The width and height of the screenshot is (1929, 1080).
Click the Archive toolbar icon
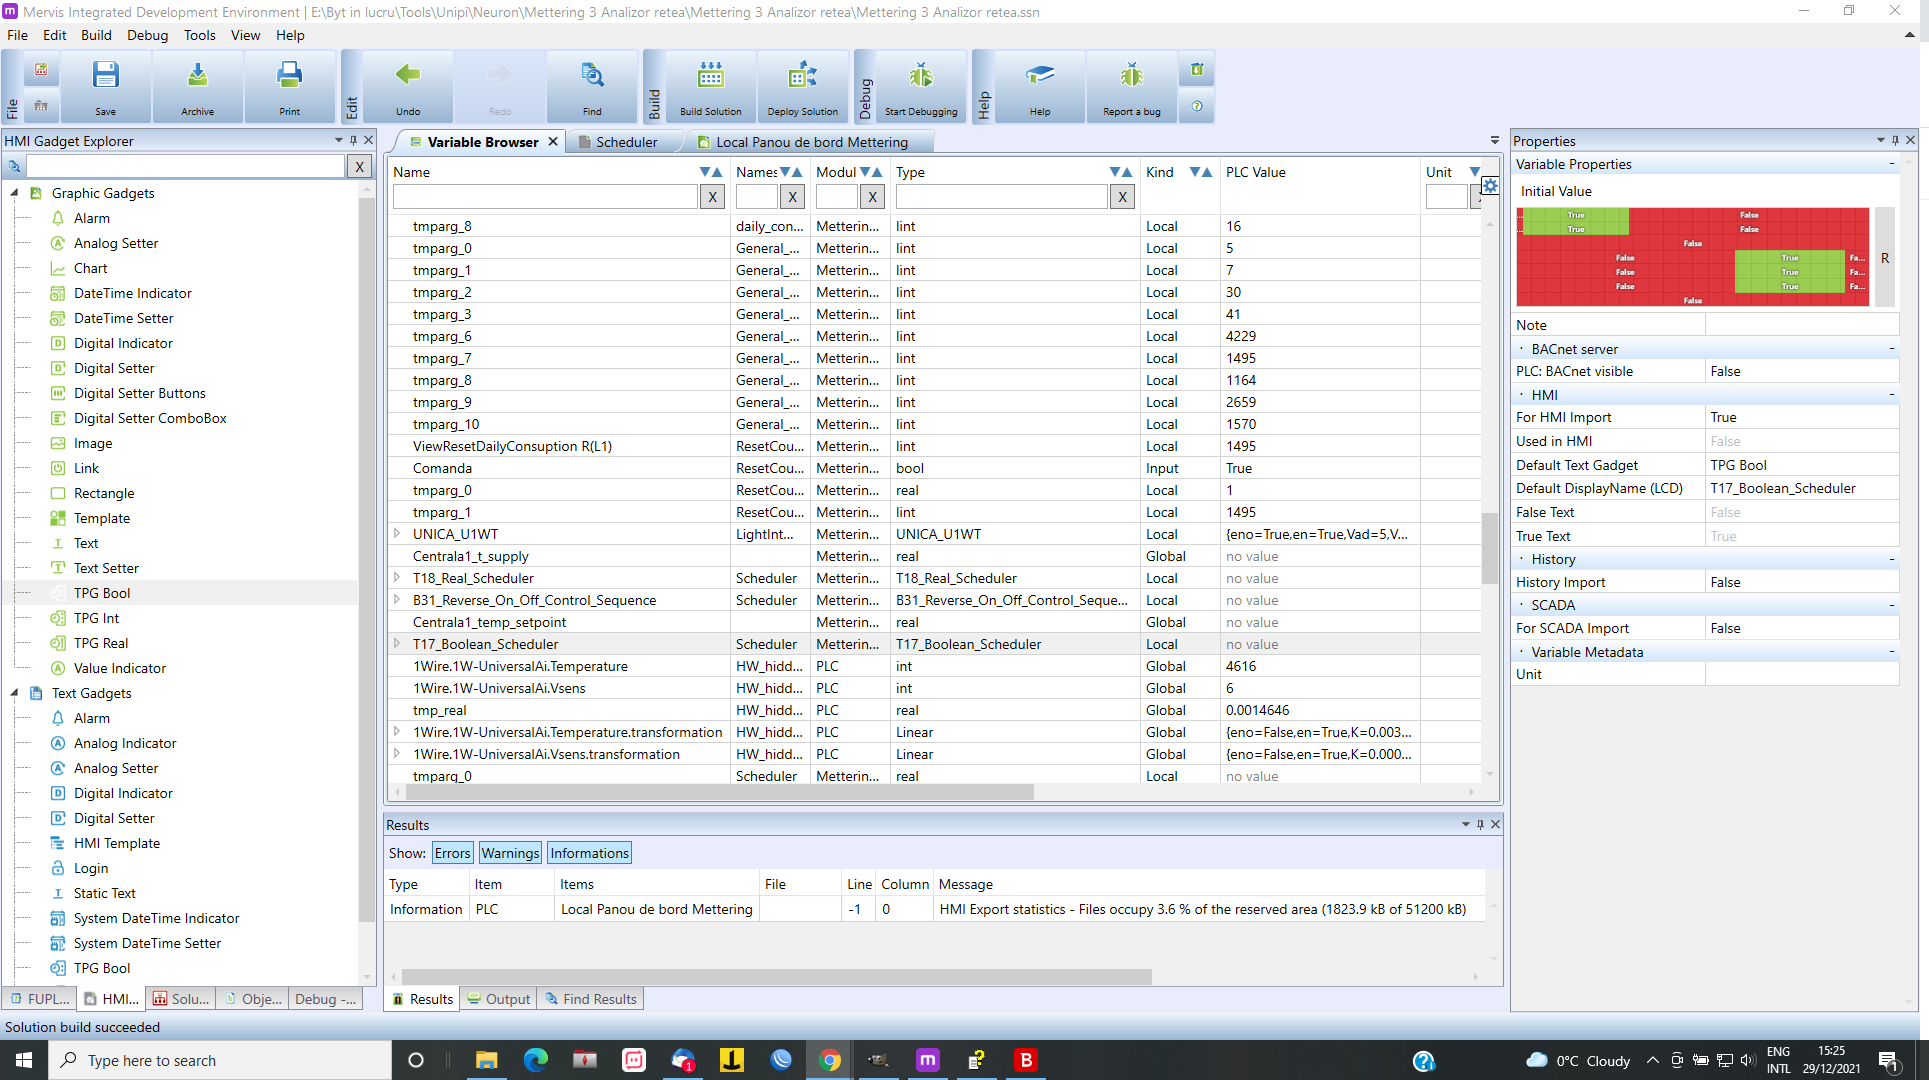pos(197,77)
